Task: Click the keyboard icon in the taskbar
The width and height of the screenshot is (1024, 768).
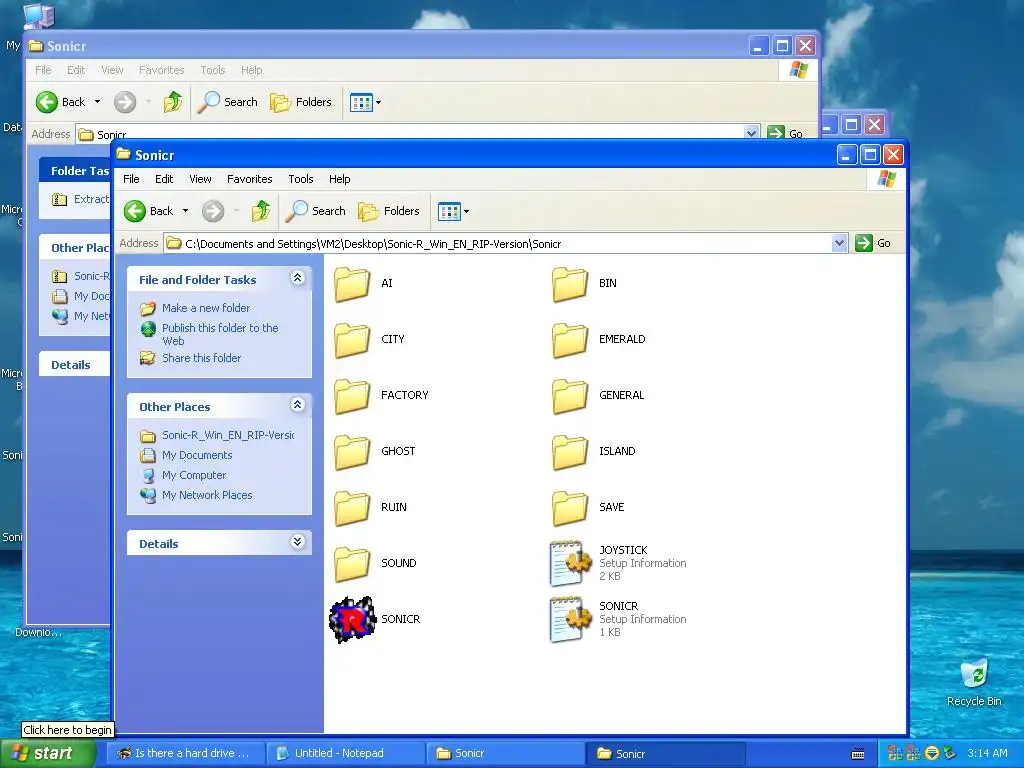Action: click(858, 754)
